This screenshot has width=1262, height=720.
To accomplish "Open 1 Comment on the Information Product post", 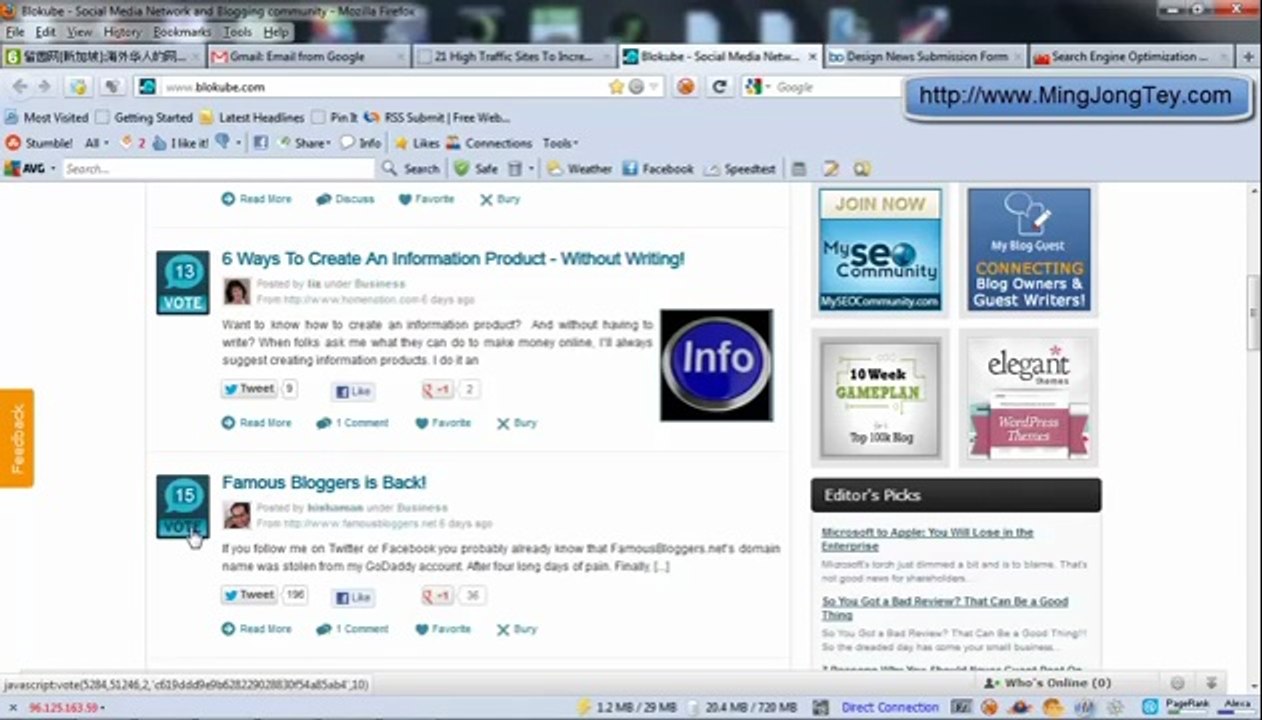I will click(352, 423).
